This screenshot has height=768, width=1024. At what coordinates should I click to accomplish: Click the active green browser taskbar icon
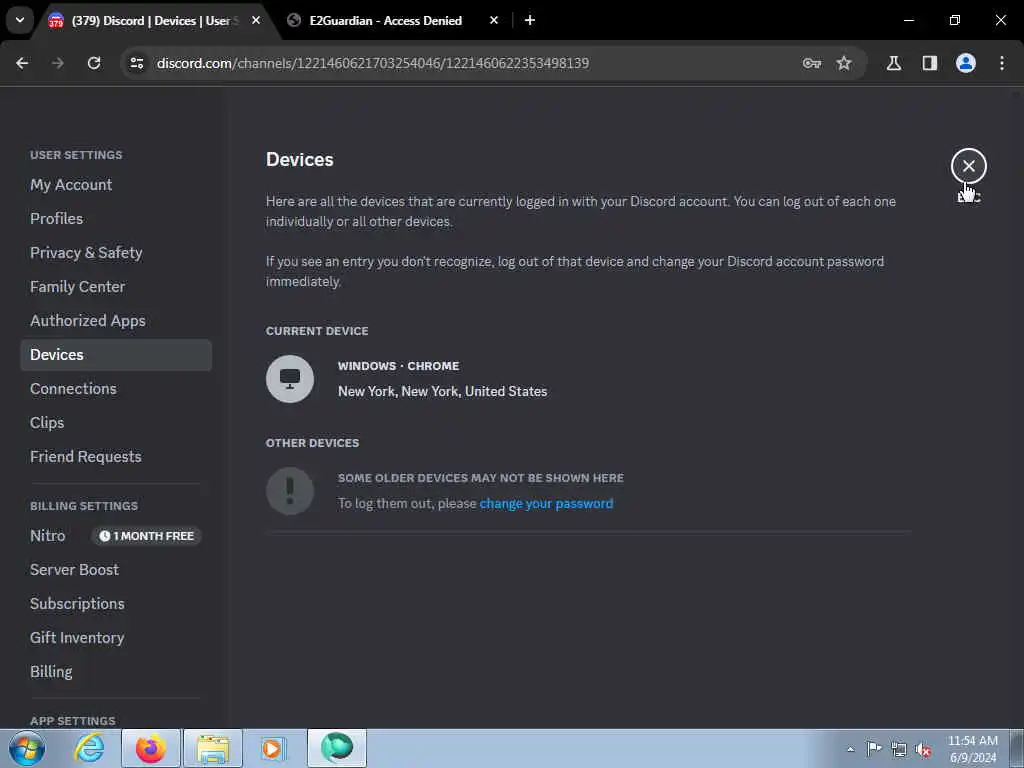point(337,748)
